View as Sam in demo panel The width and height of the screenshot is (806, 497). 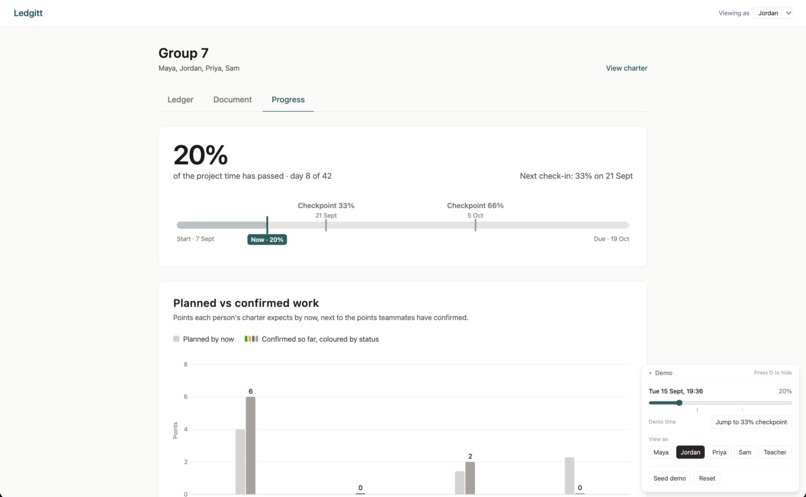(x=745, y=452)
